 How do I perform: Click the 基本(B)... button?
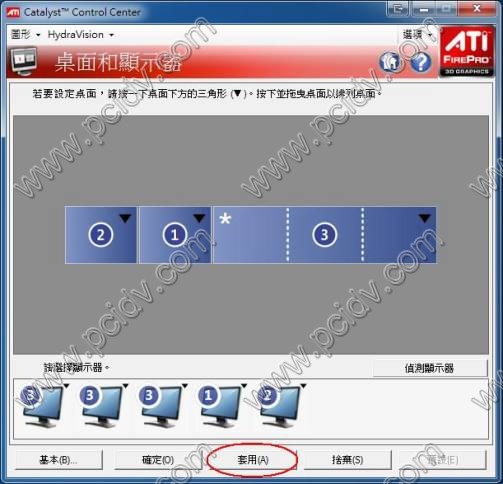click(x=59, y=460)
